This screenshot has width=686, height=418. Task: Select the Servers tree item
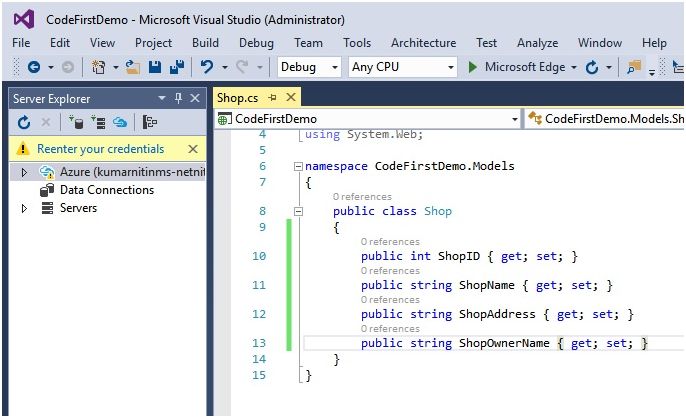point(78,208)
